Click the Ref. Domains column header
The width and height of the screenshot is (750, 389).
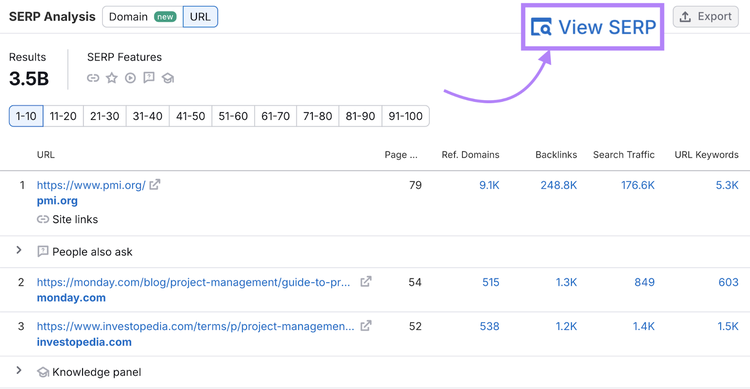(x=470, y=155)
